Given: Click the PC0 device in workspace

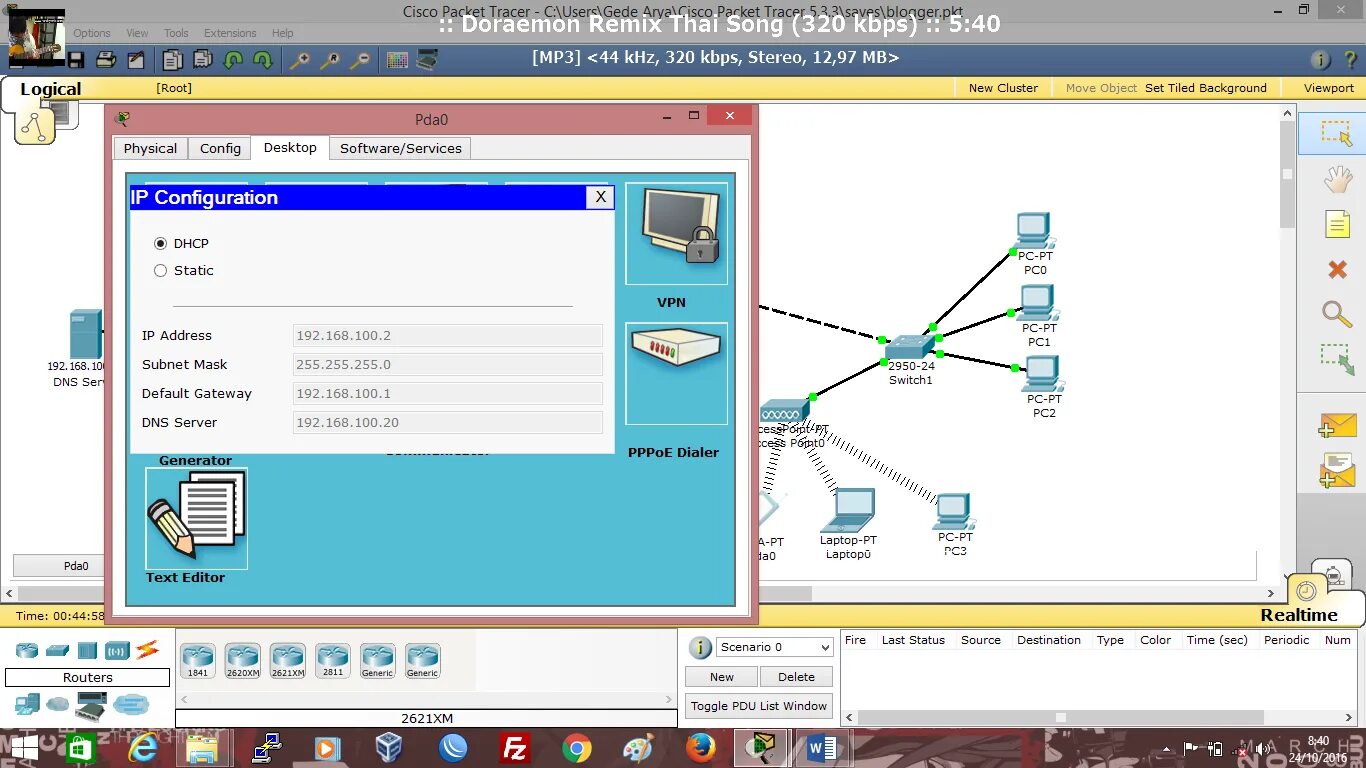Looking at the screenshot, I should [1033, 231].
